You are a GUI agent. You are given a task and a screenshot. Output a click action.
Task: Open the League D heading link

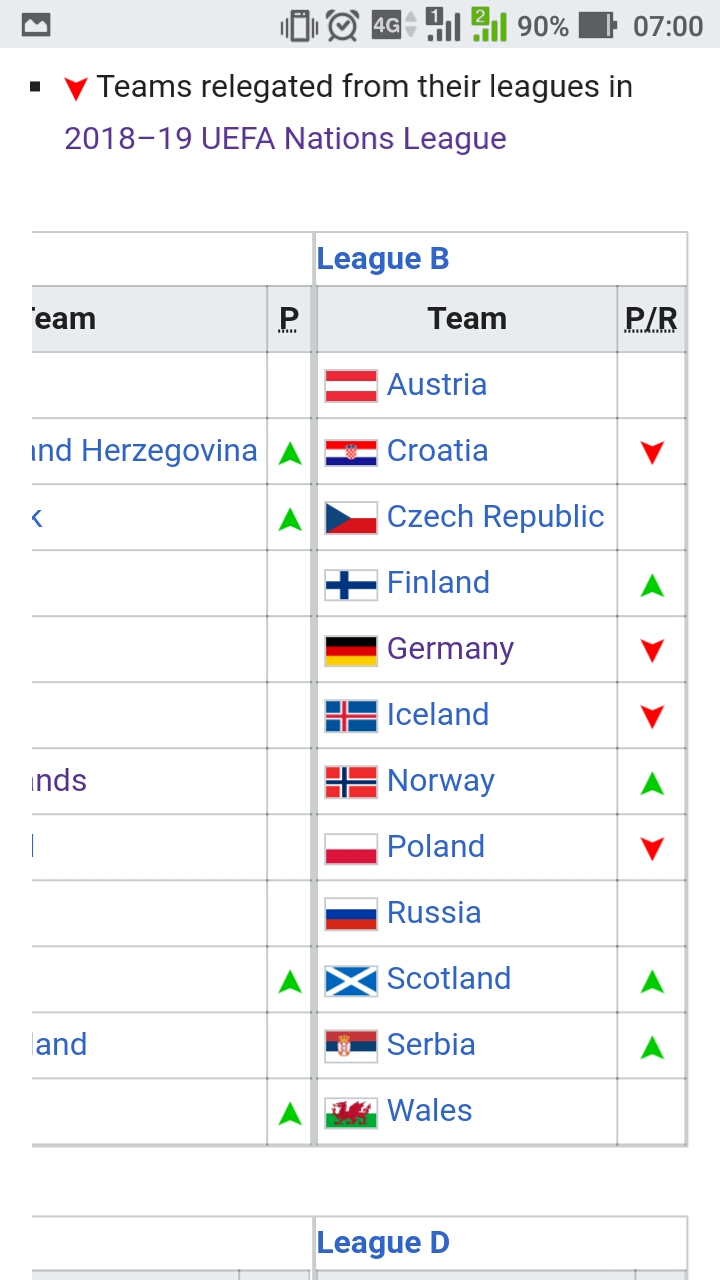click(383, 1243)
